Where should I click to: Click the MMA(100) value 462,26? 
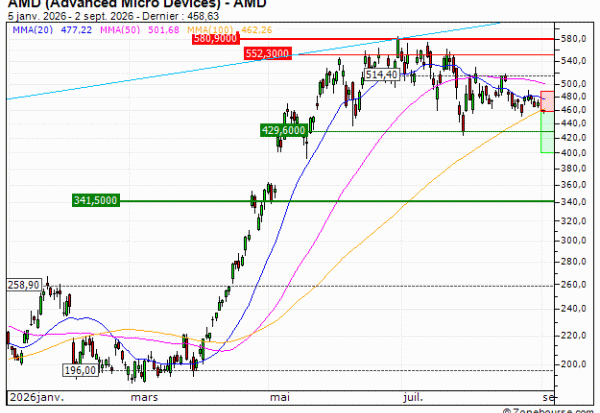[257, 30]
